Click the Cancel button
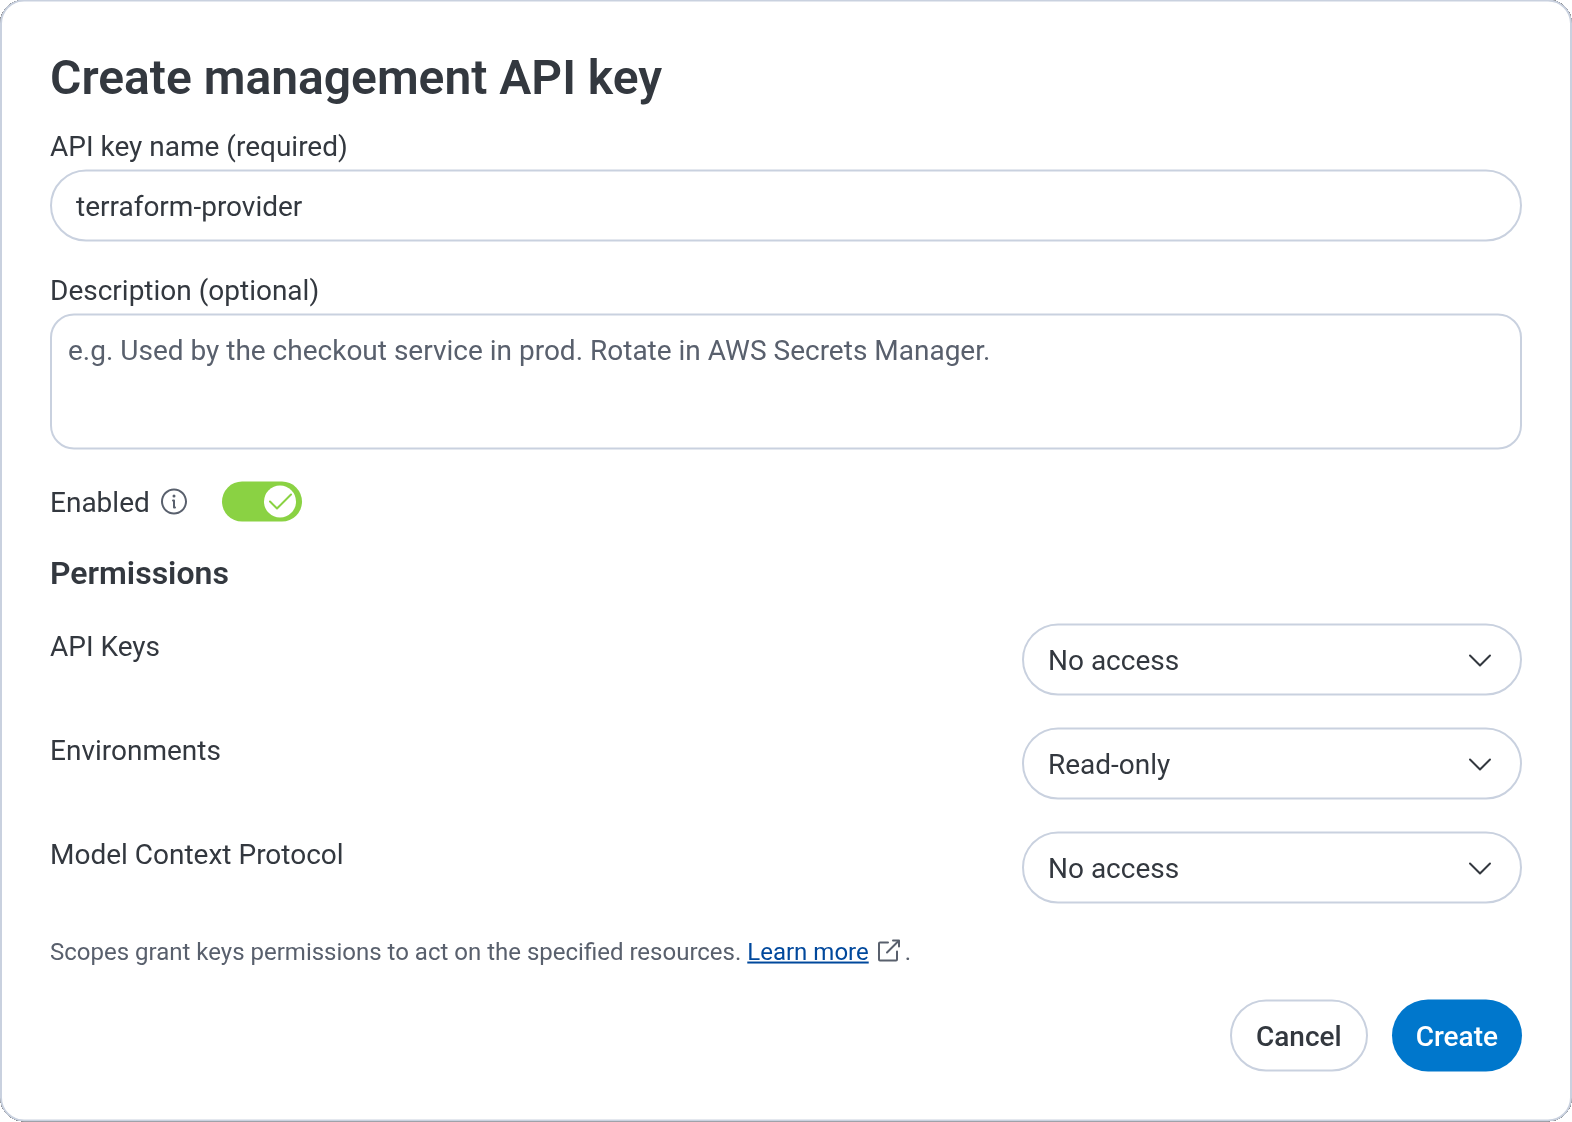 [1298, 1036]
